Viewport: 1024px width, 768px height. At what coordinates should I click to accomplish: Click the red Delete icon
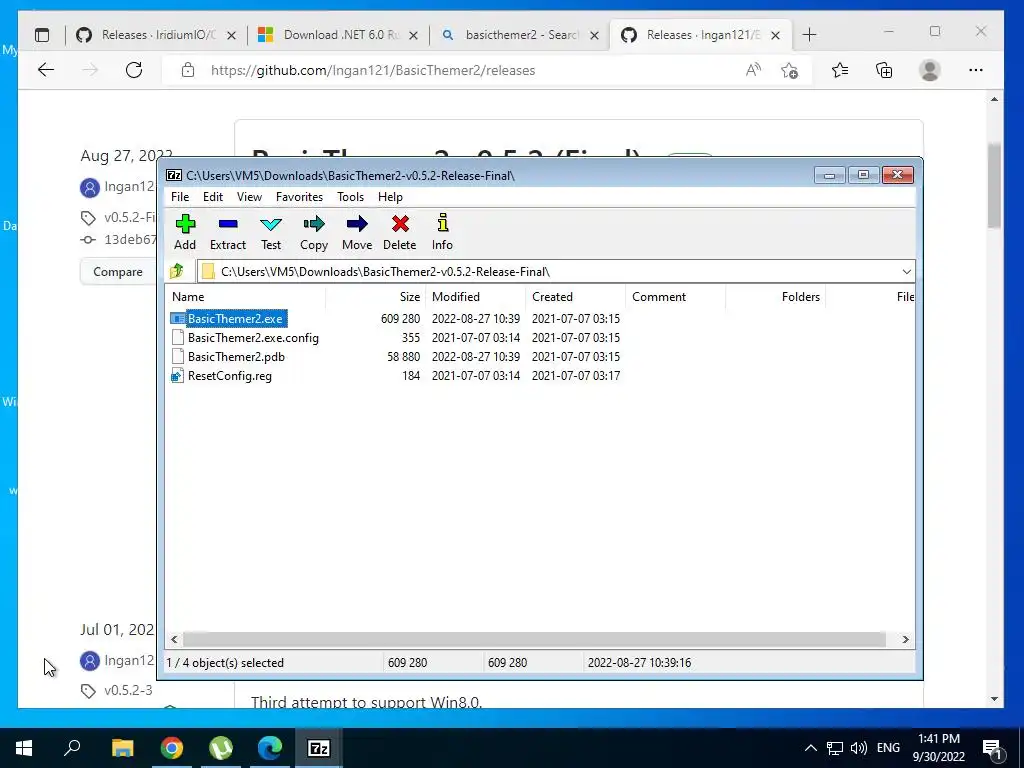click(400, 224)
